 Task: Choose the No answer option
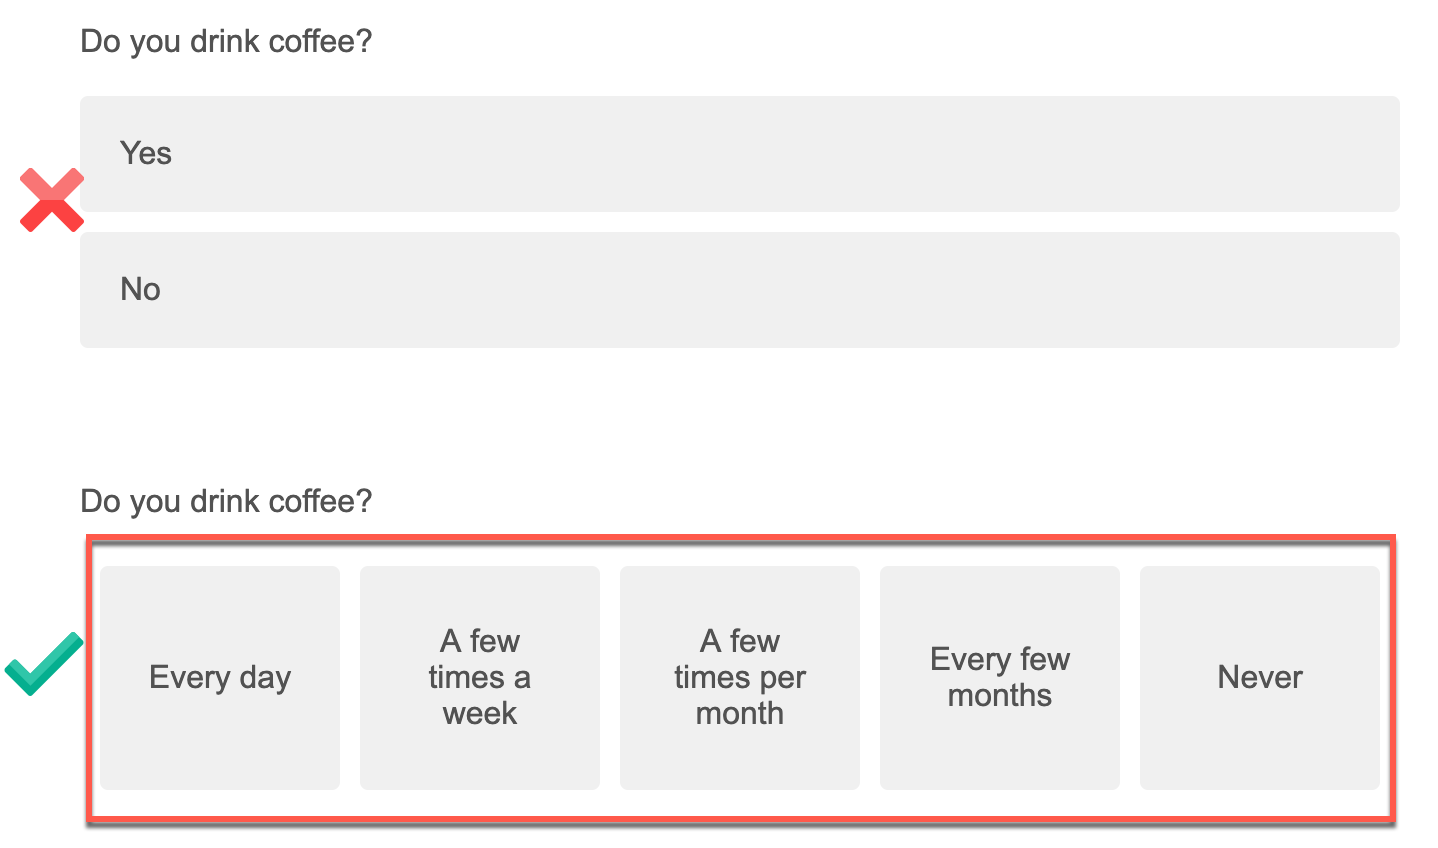tap(739, 290)
